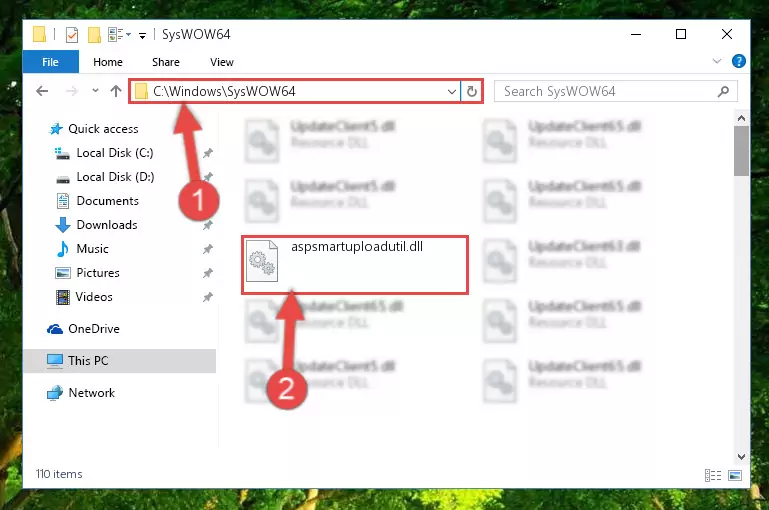Open the Share ribbon tab

coord(166,62)
